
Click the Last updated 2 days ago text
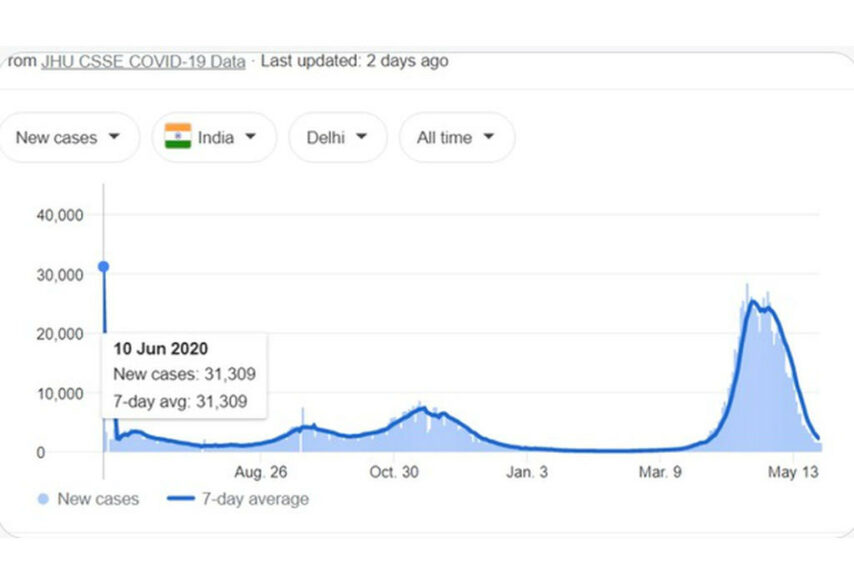[x=354, y=61]
